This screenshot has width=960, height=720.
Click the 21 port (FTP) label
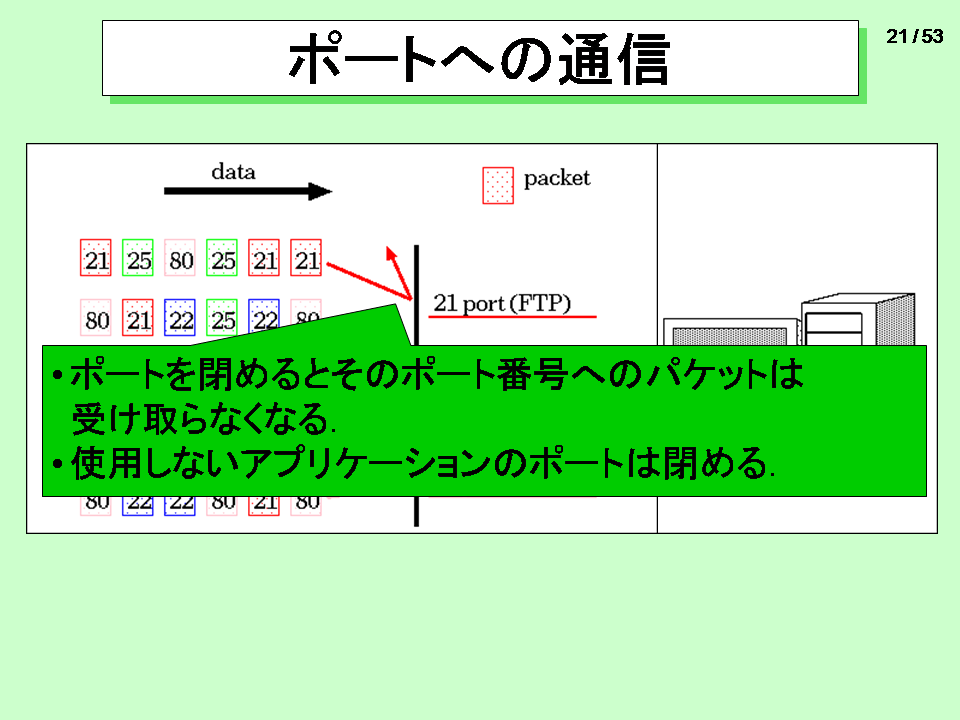[x=502, y=304]
